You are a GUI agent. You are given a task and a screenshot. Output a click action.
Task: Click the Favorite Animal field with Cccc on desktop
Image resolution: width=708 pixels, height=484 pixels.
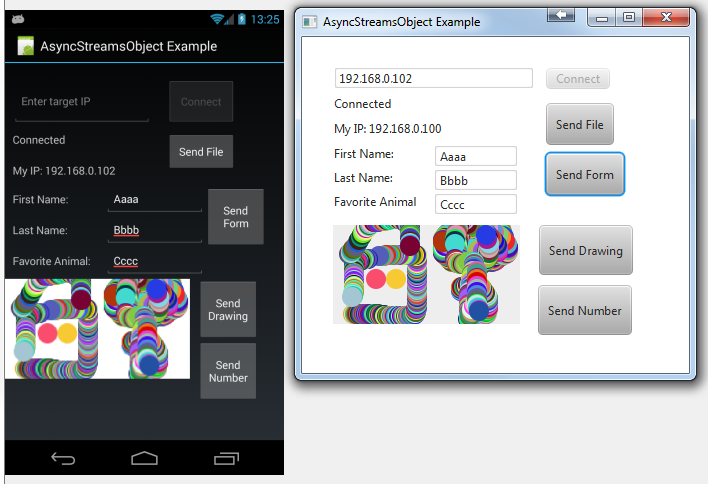pyautogui.click(x=476, y=204)
